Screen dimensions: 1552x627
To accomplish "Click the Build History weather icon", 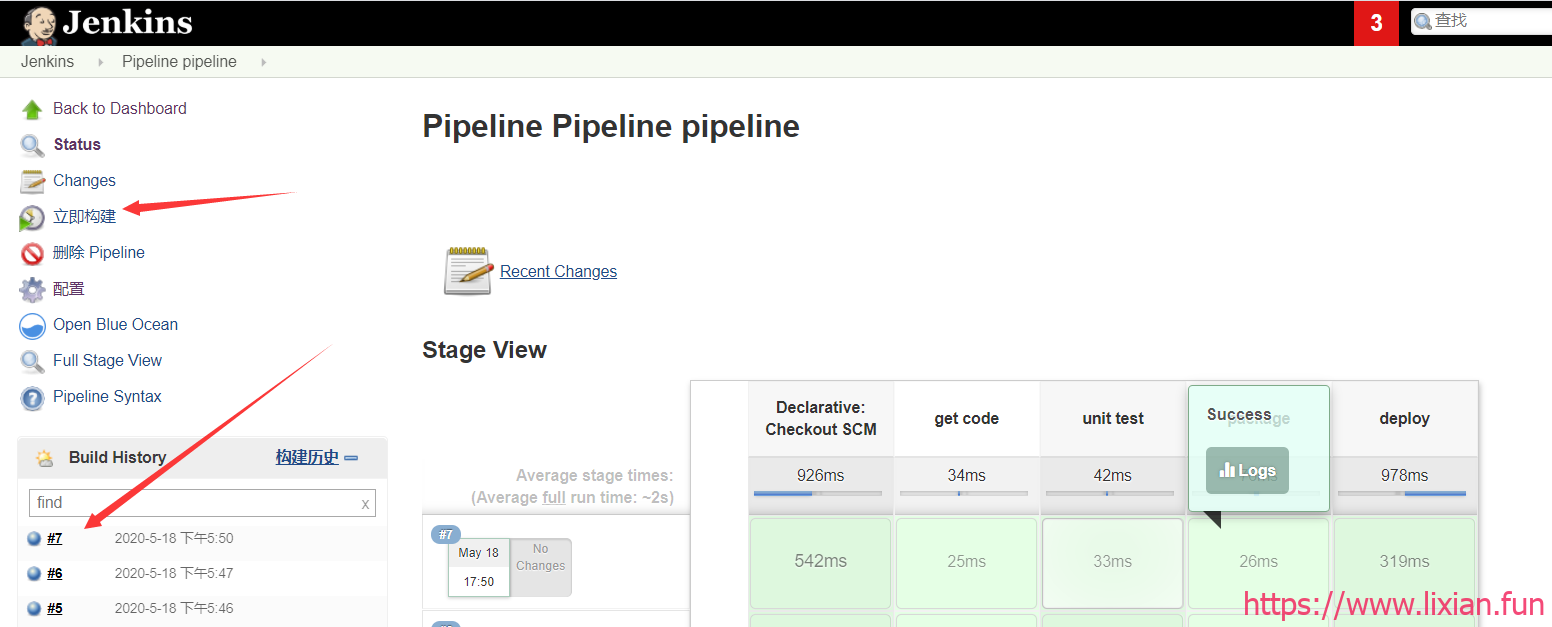I will click(x=44, y=458).
